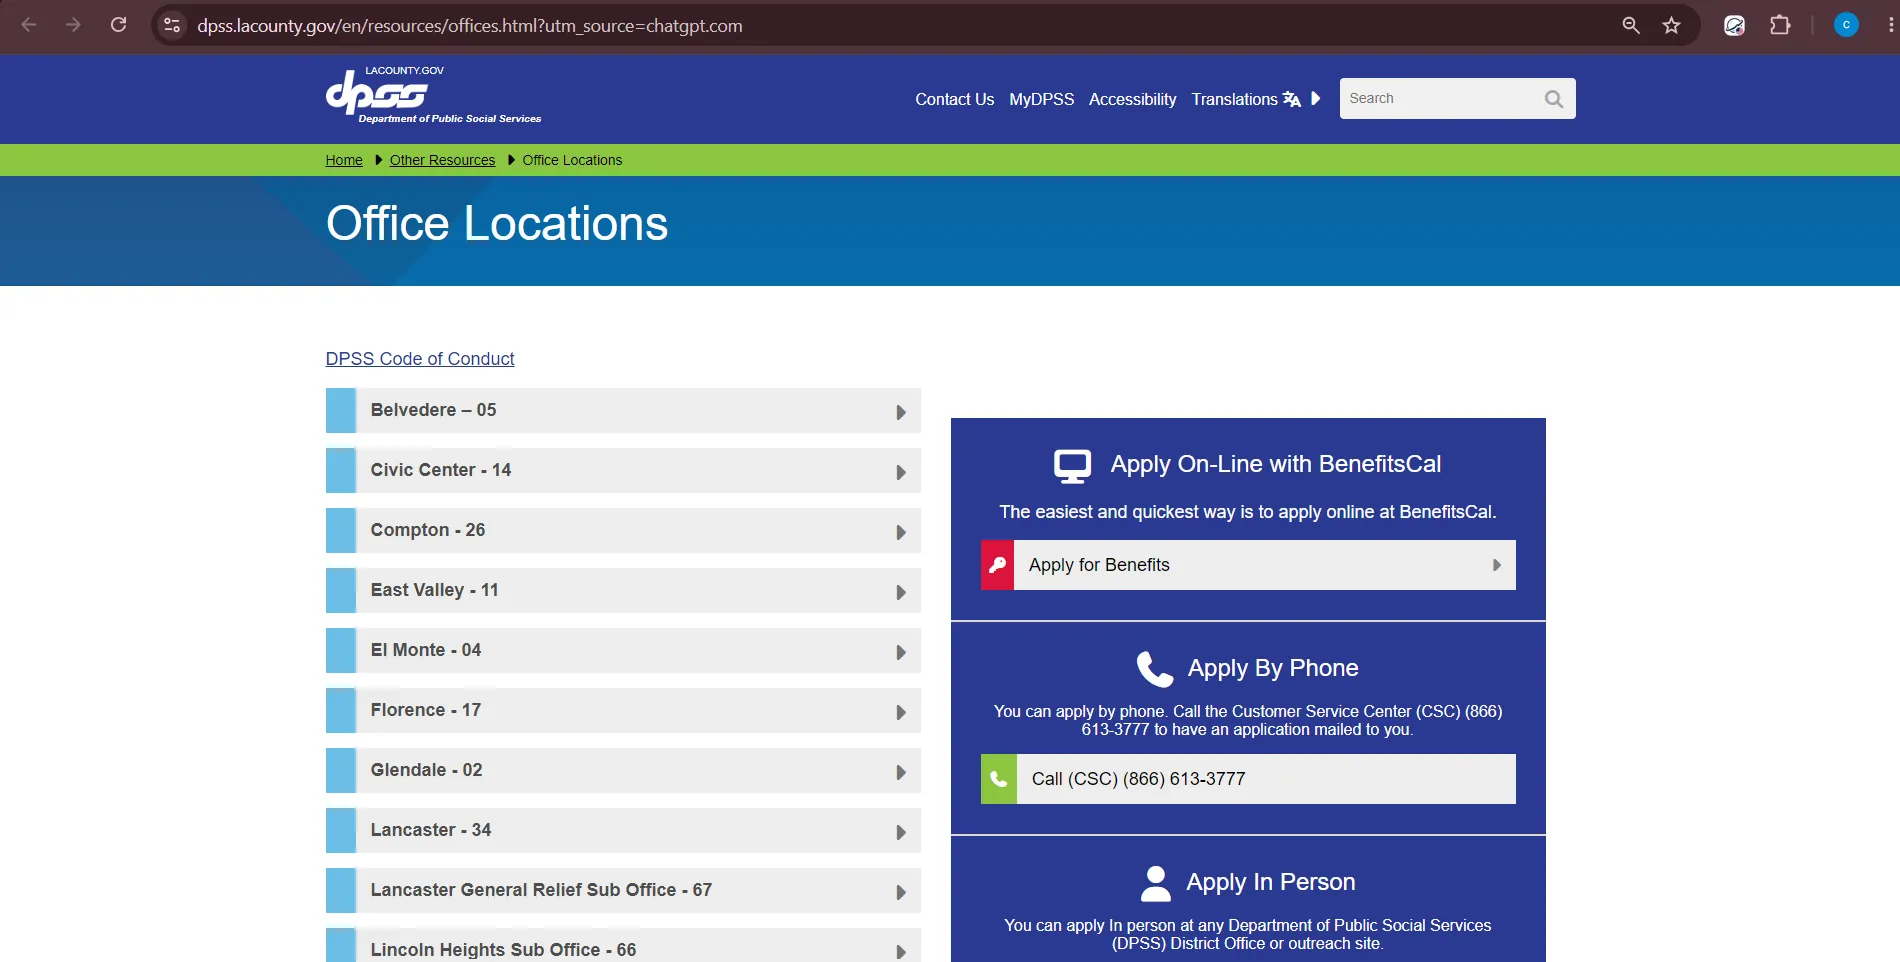
Task: Open the Translations arrow dropdown
Action: click(x=1316, y=99)
